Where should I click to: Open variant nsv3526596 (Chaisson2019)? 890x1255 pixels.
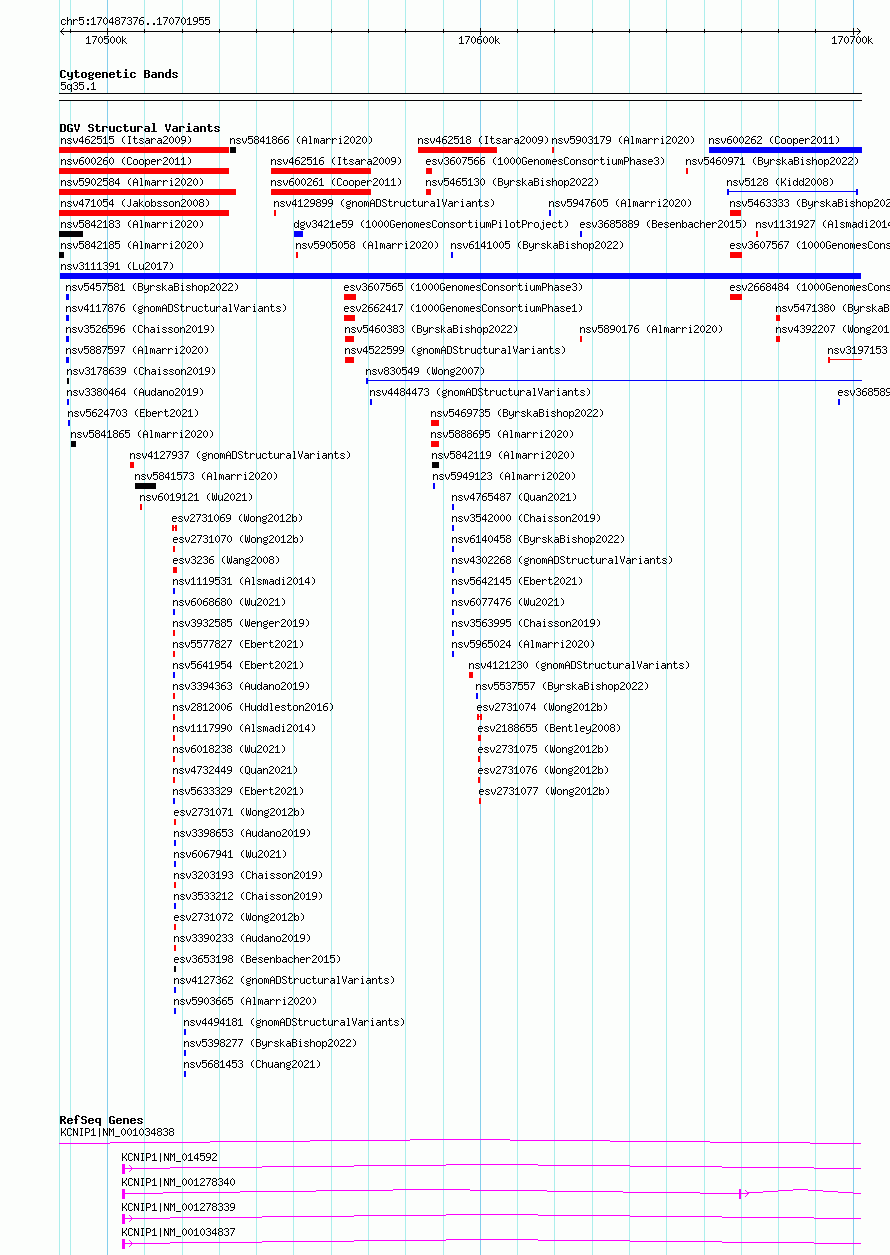tap(141, 329)
